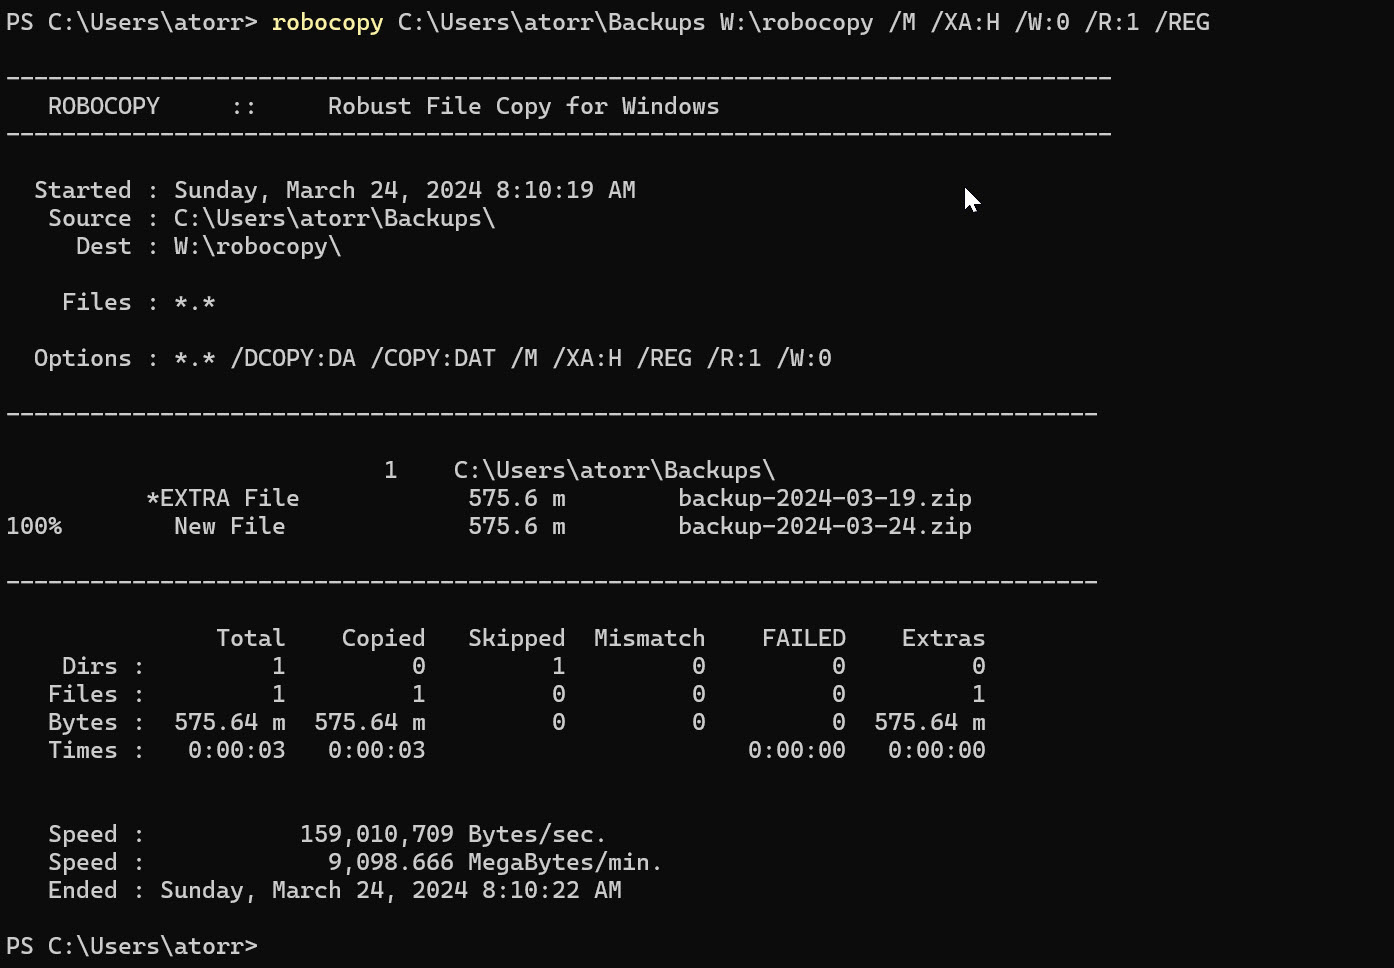Select the backup-2024-03-24.zip filename
The height and width of the screenshot is (968, 1394).
[x=824, y=525]
